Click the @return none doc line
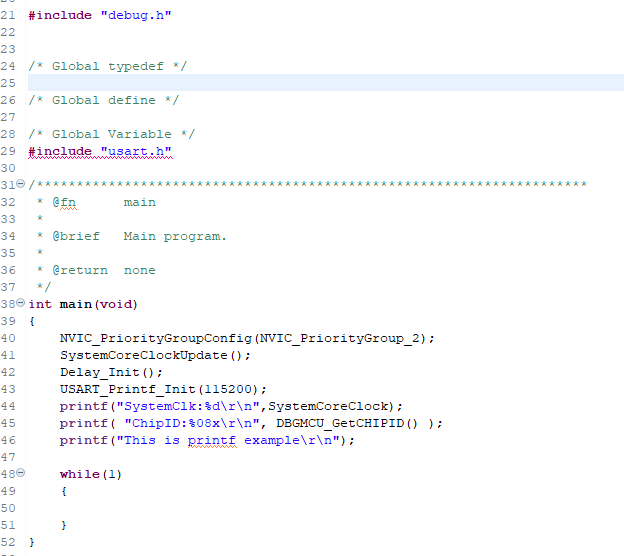Screen dimensions: 624x556 click(104, 270)
